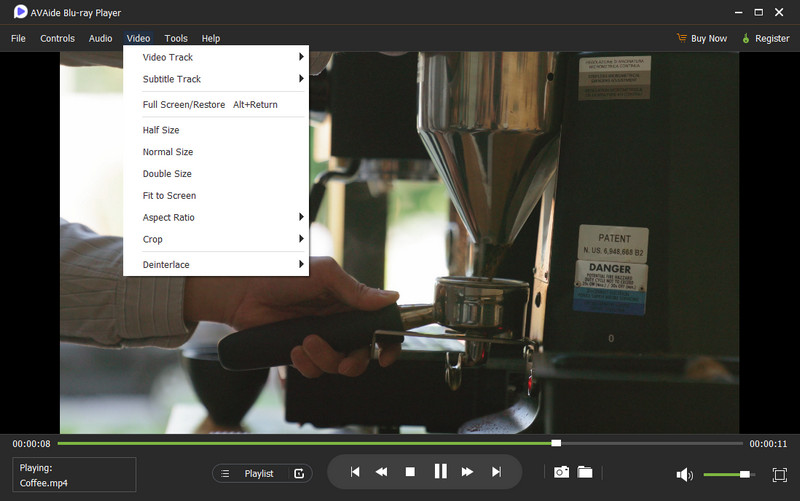
Task: Skip to previous track icon
Action: click(x=354, y=472)
